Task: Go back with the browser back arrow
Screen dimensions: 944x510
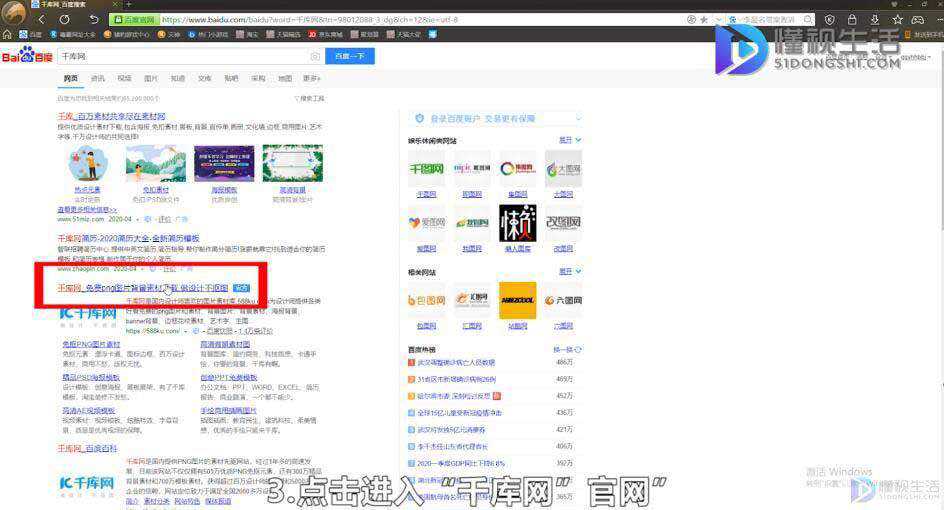Action: coord(42,19)
